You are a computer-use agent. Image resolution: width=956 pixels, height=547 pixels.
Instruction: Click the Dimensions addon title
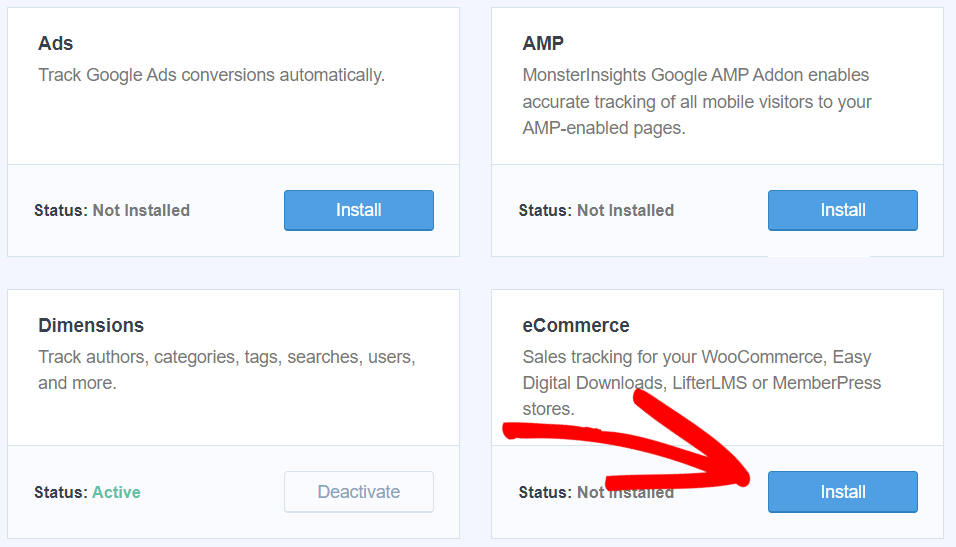tap(91, 326)
